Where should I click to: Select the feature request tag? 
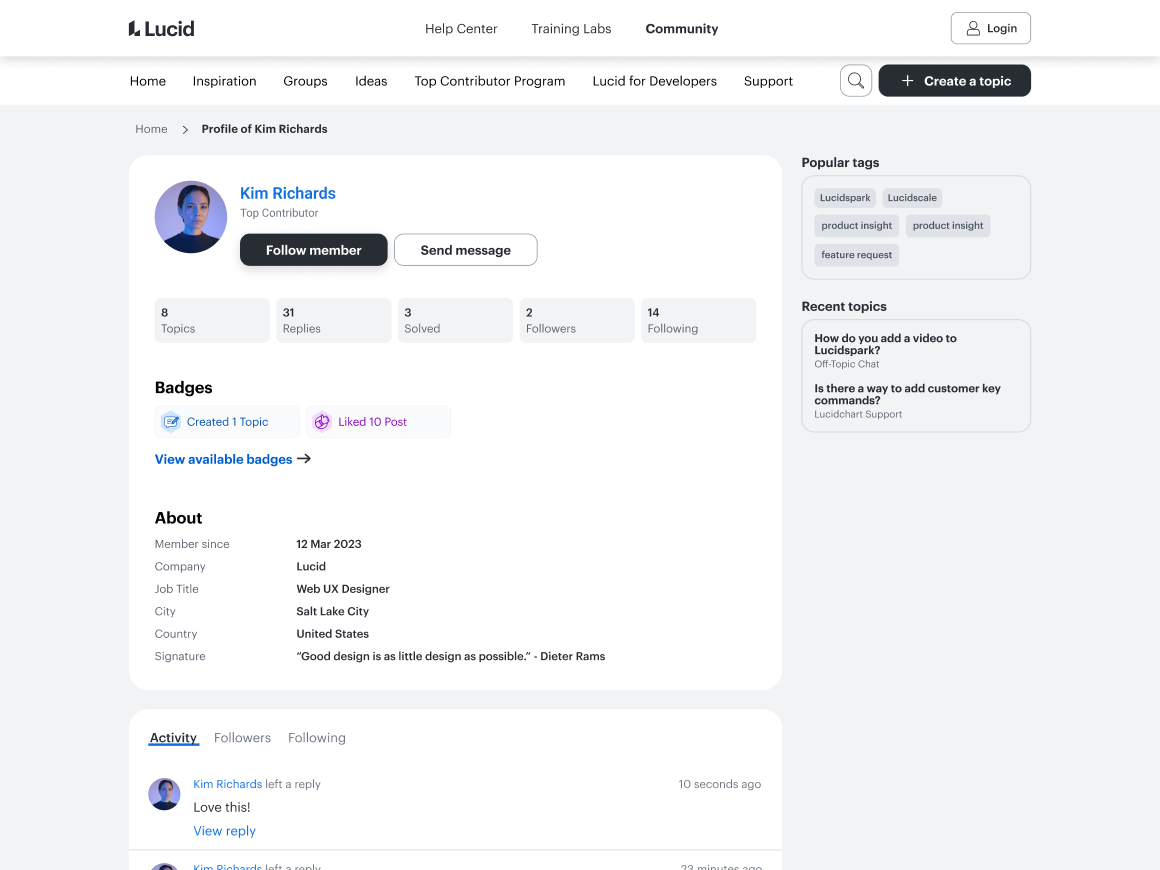[x=856, y=255]
